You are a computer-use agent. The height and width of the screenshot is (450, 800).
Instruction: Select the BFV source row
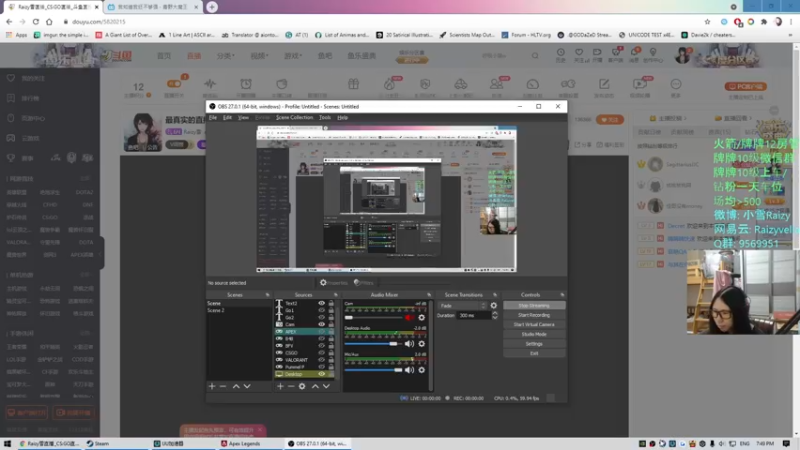point(305,345)
